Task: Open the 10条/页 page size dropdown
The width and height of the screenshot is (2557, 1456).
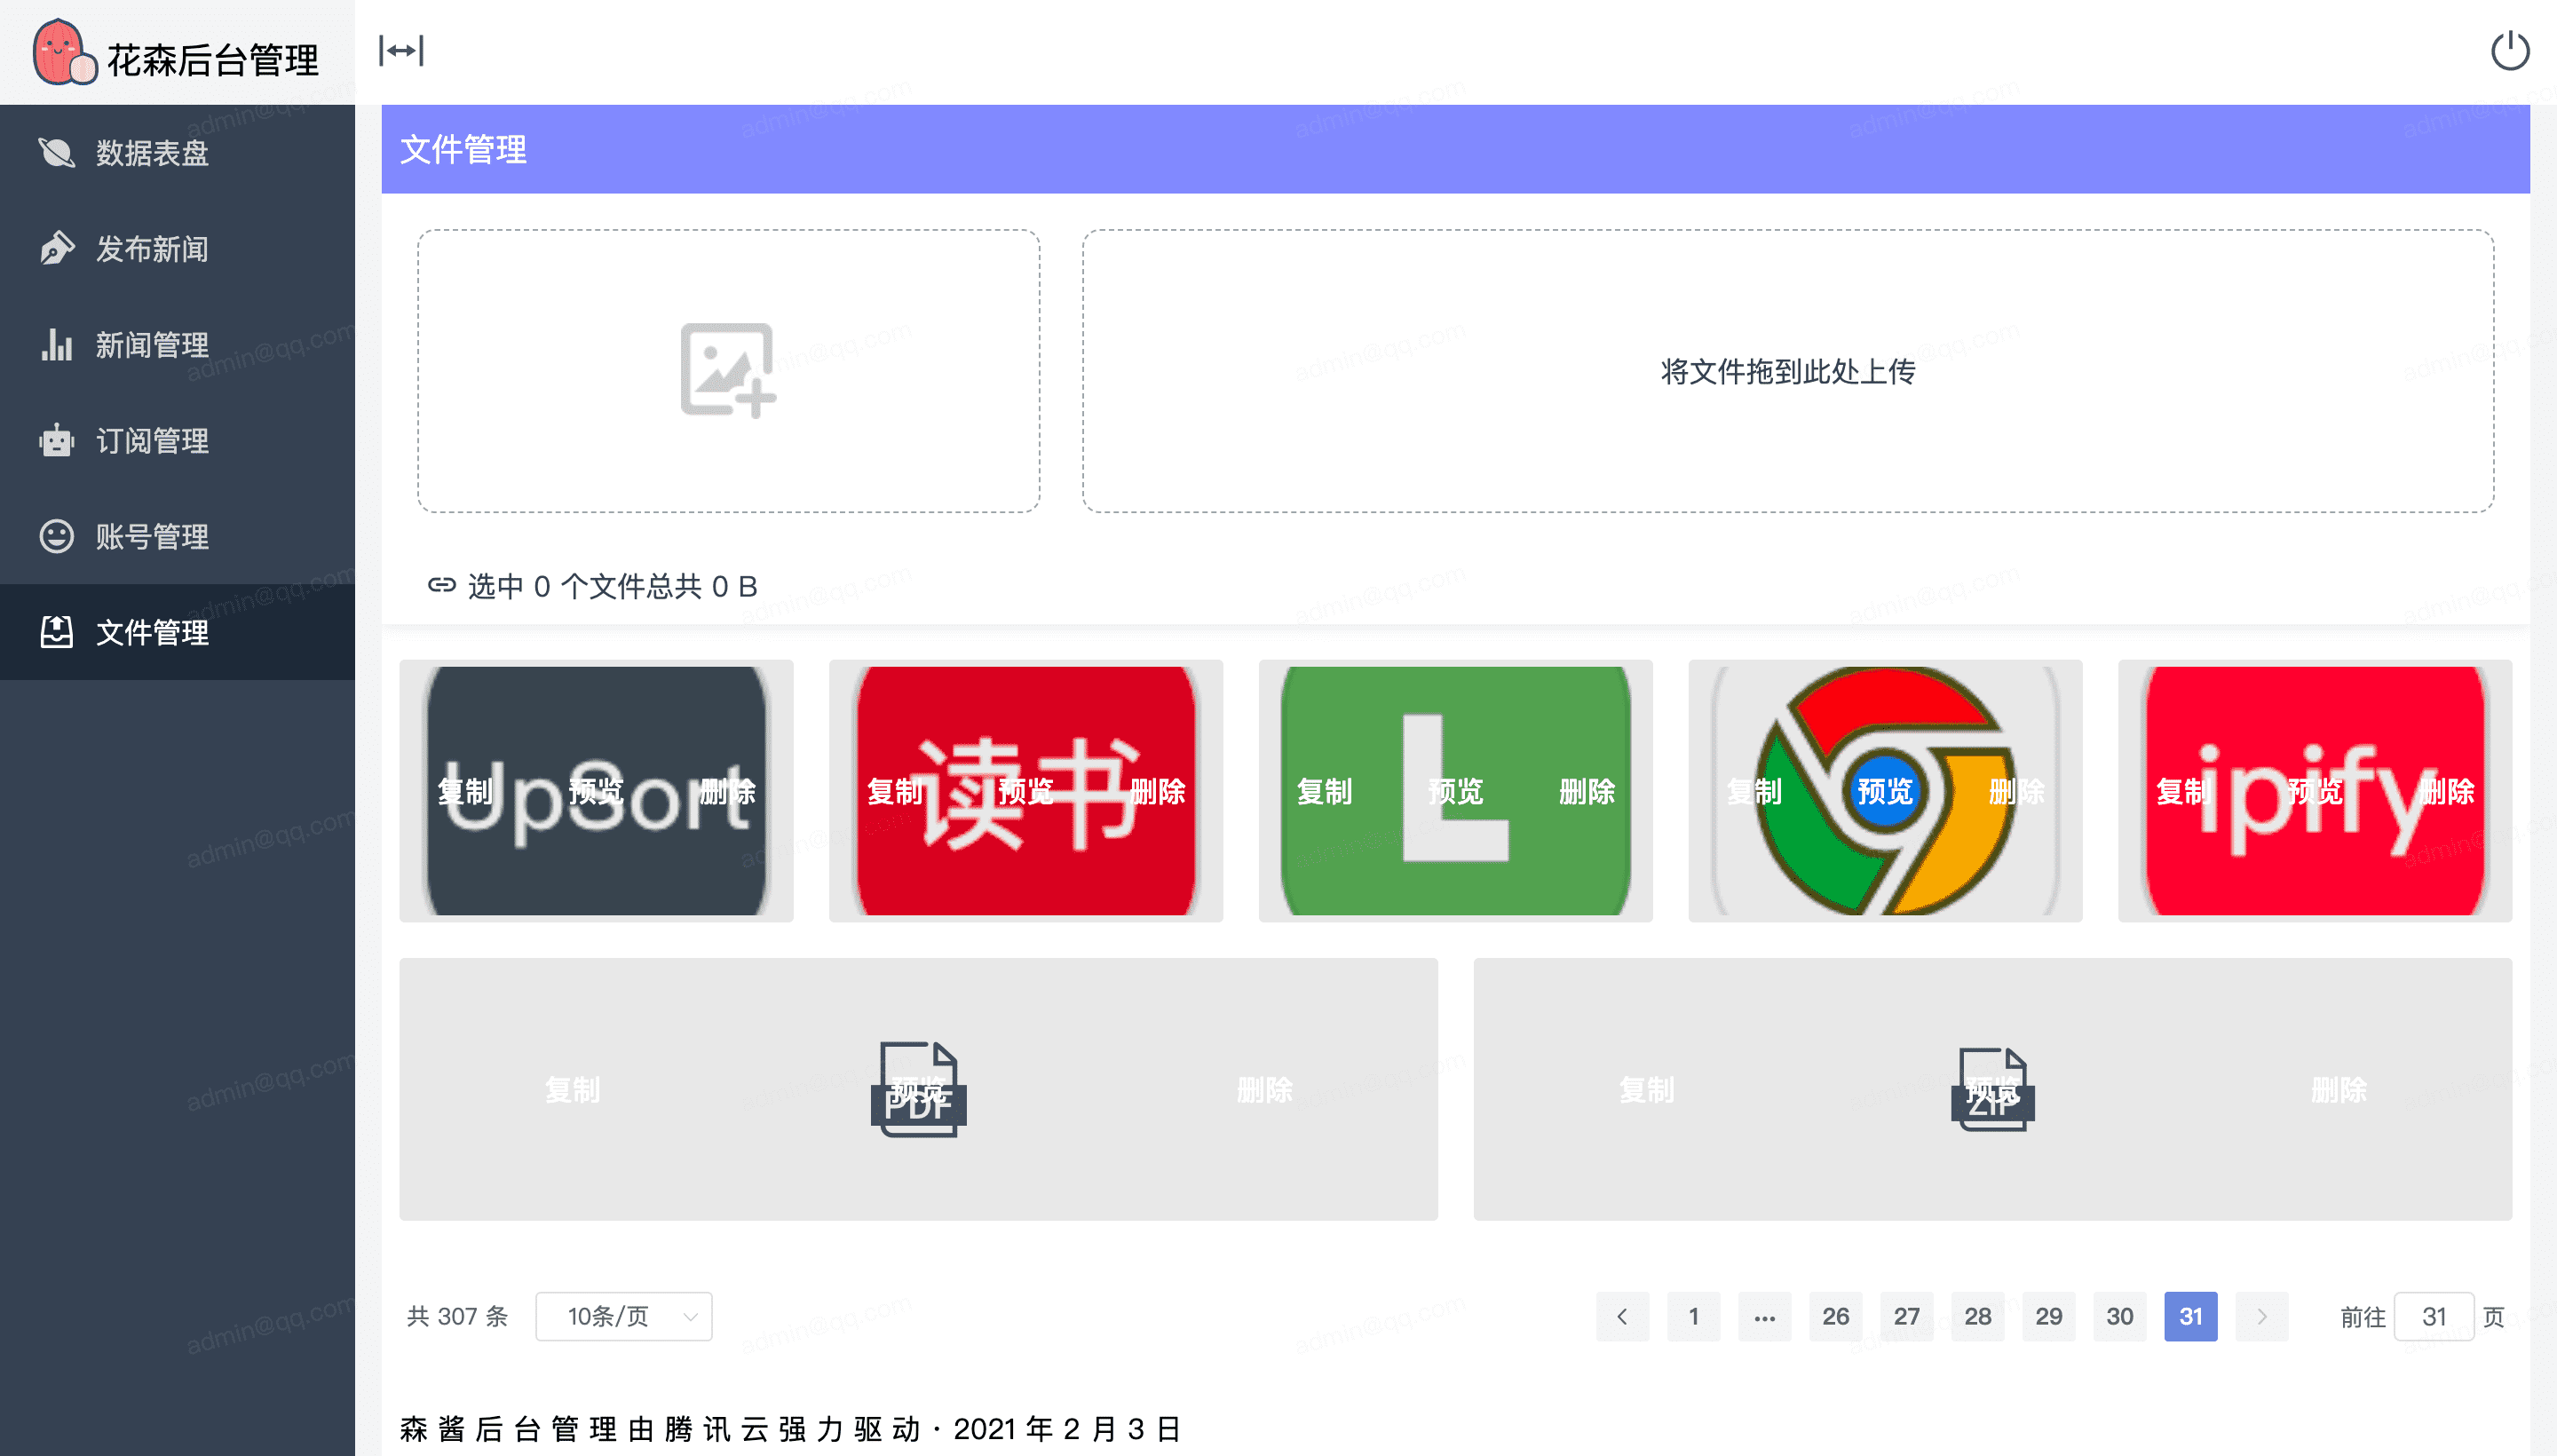Action: (622, 1316)
